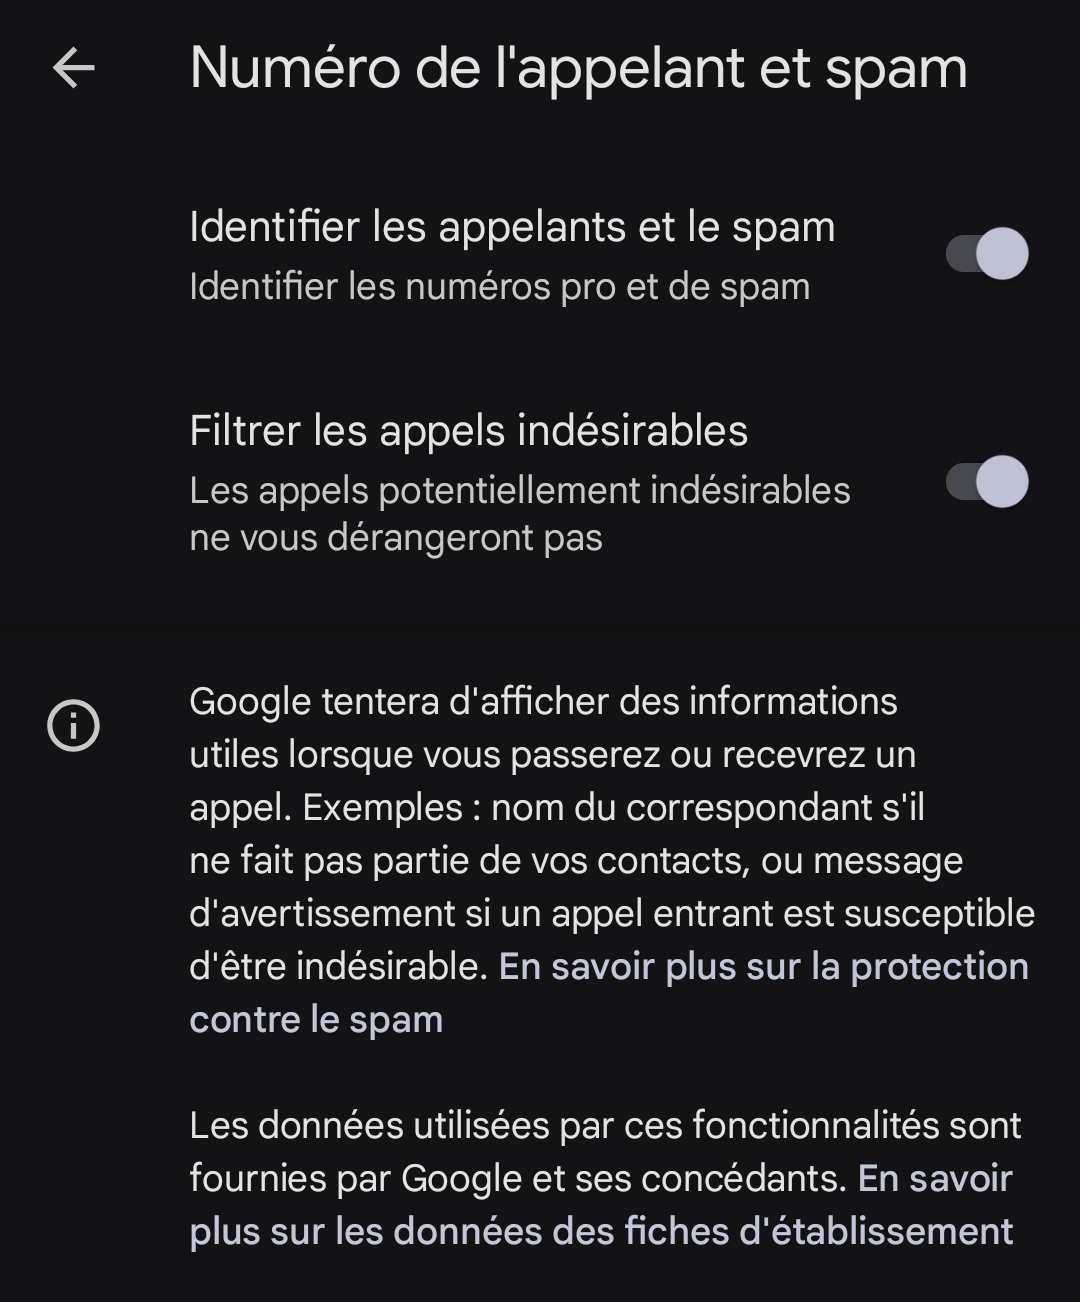
Task: Click the info circle icon
Action: tap(73, 724)
